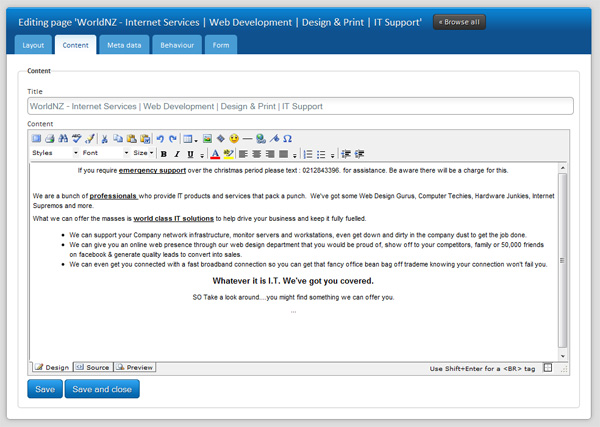Toggle numbered list

308,154
